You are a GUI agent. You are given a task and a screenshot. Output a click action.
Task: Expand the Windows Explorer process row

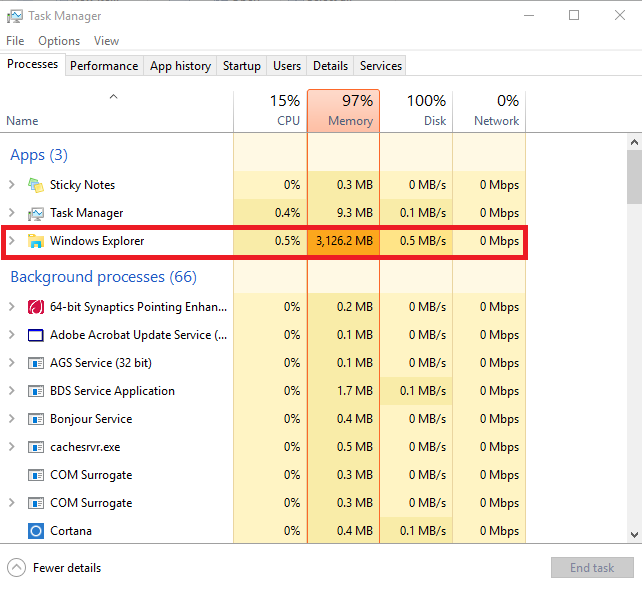pyautogui.click(x=12, y=241)
